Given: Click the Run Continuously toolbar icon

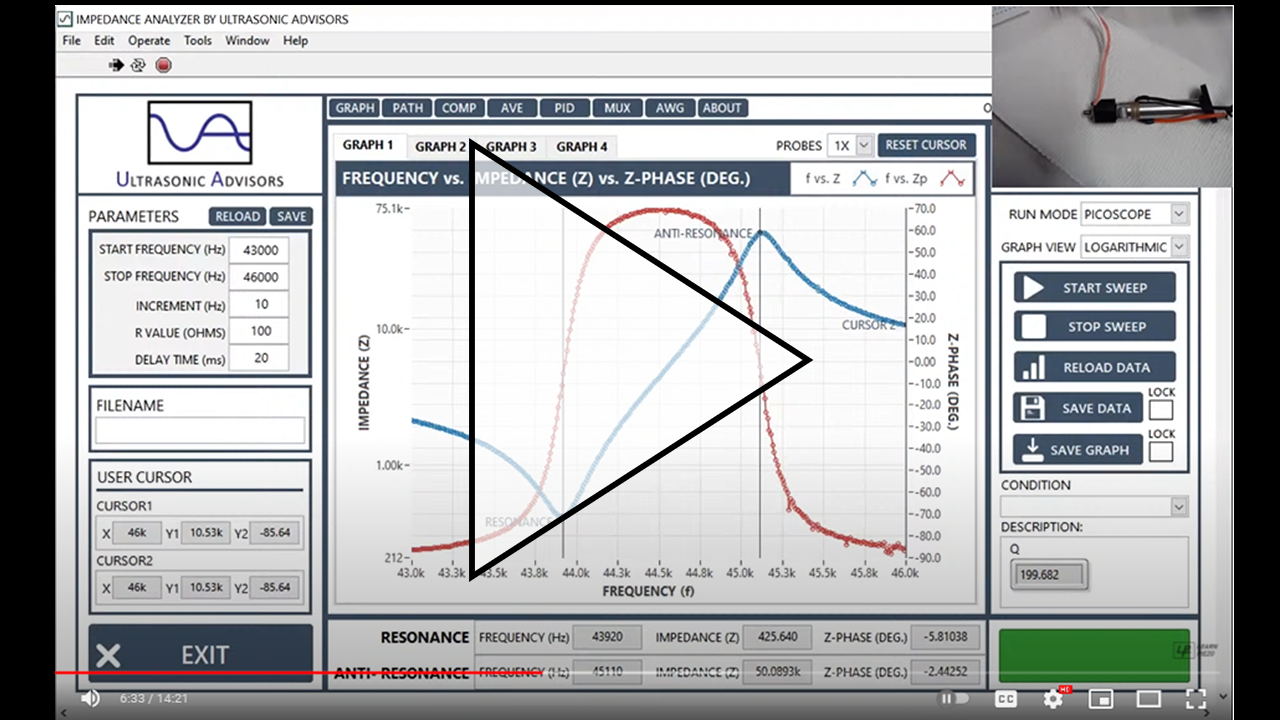Looking at the screenshot, I should 138,65.
